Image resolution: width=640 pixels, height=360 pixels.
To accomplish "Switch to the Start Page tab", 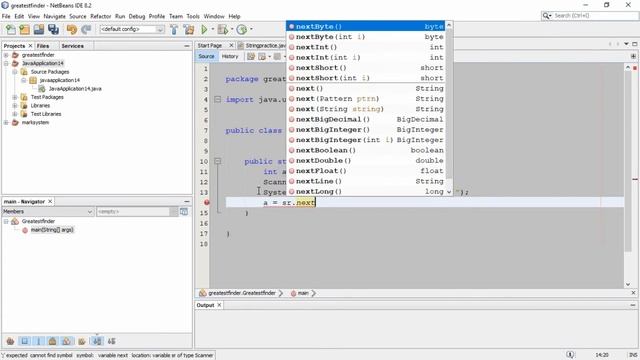I will click(210, 45).
